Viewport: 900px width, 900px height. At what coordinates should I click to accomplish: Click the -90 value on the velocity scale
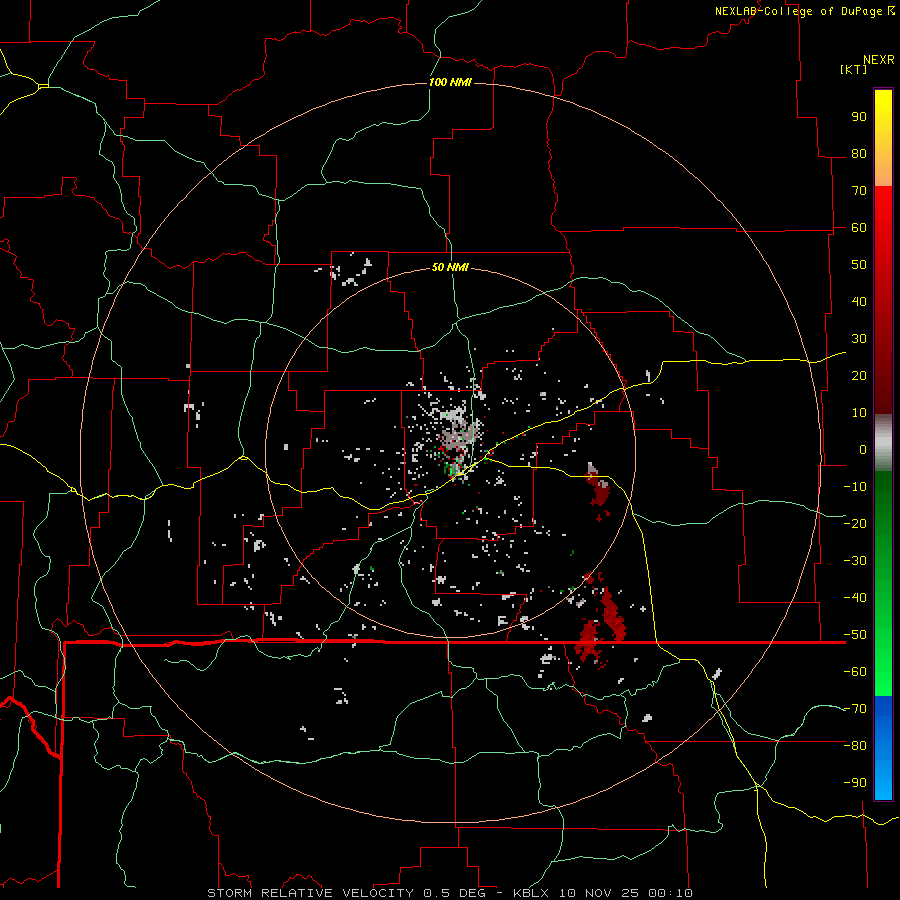click(855, 783)
